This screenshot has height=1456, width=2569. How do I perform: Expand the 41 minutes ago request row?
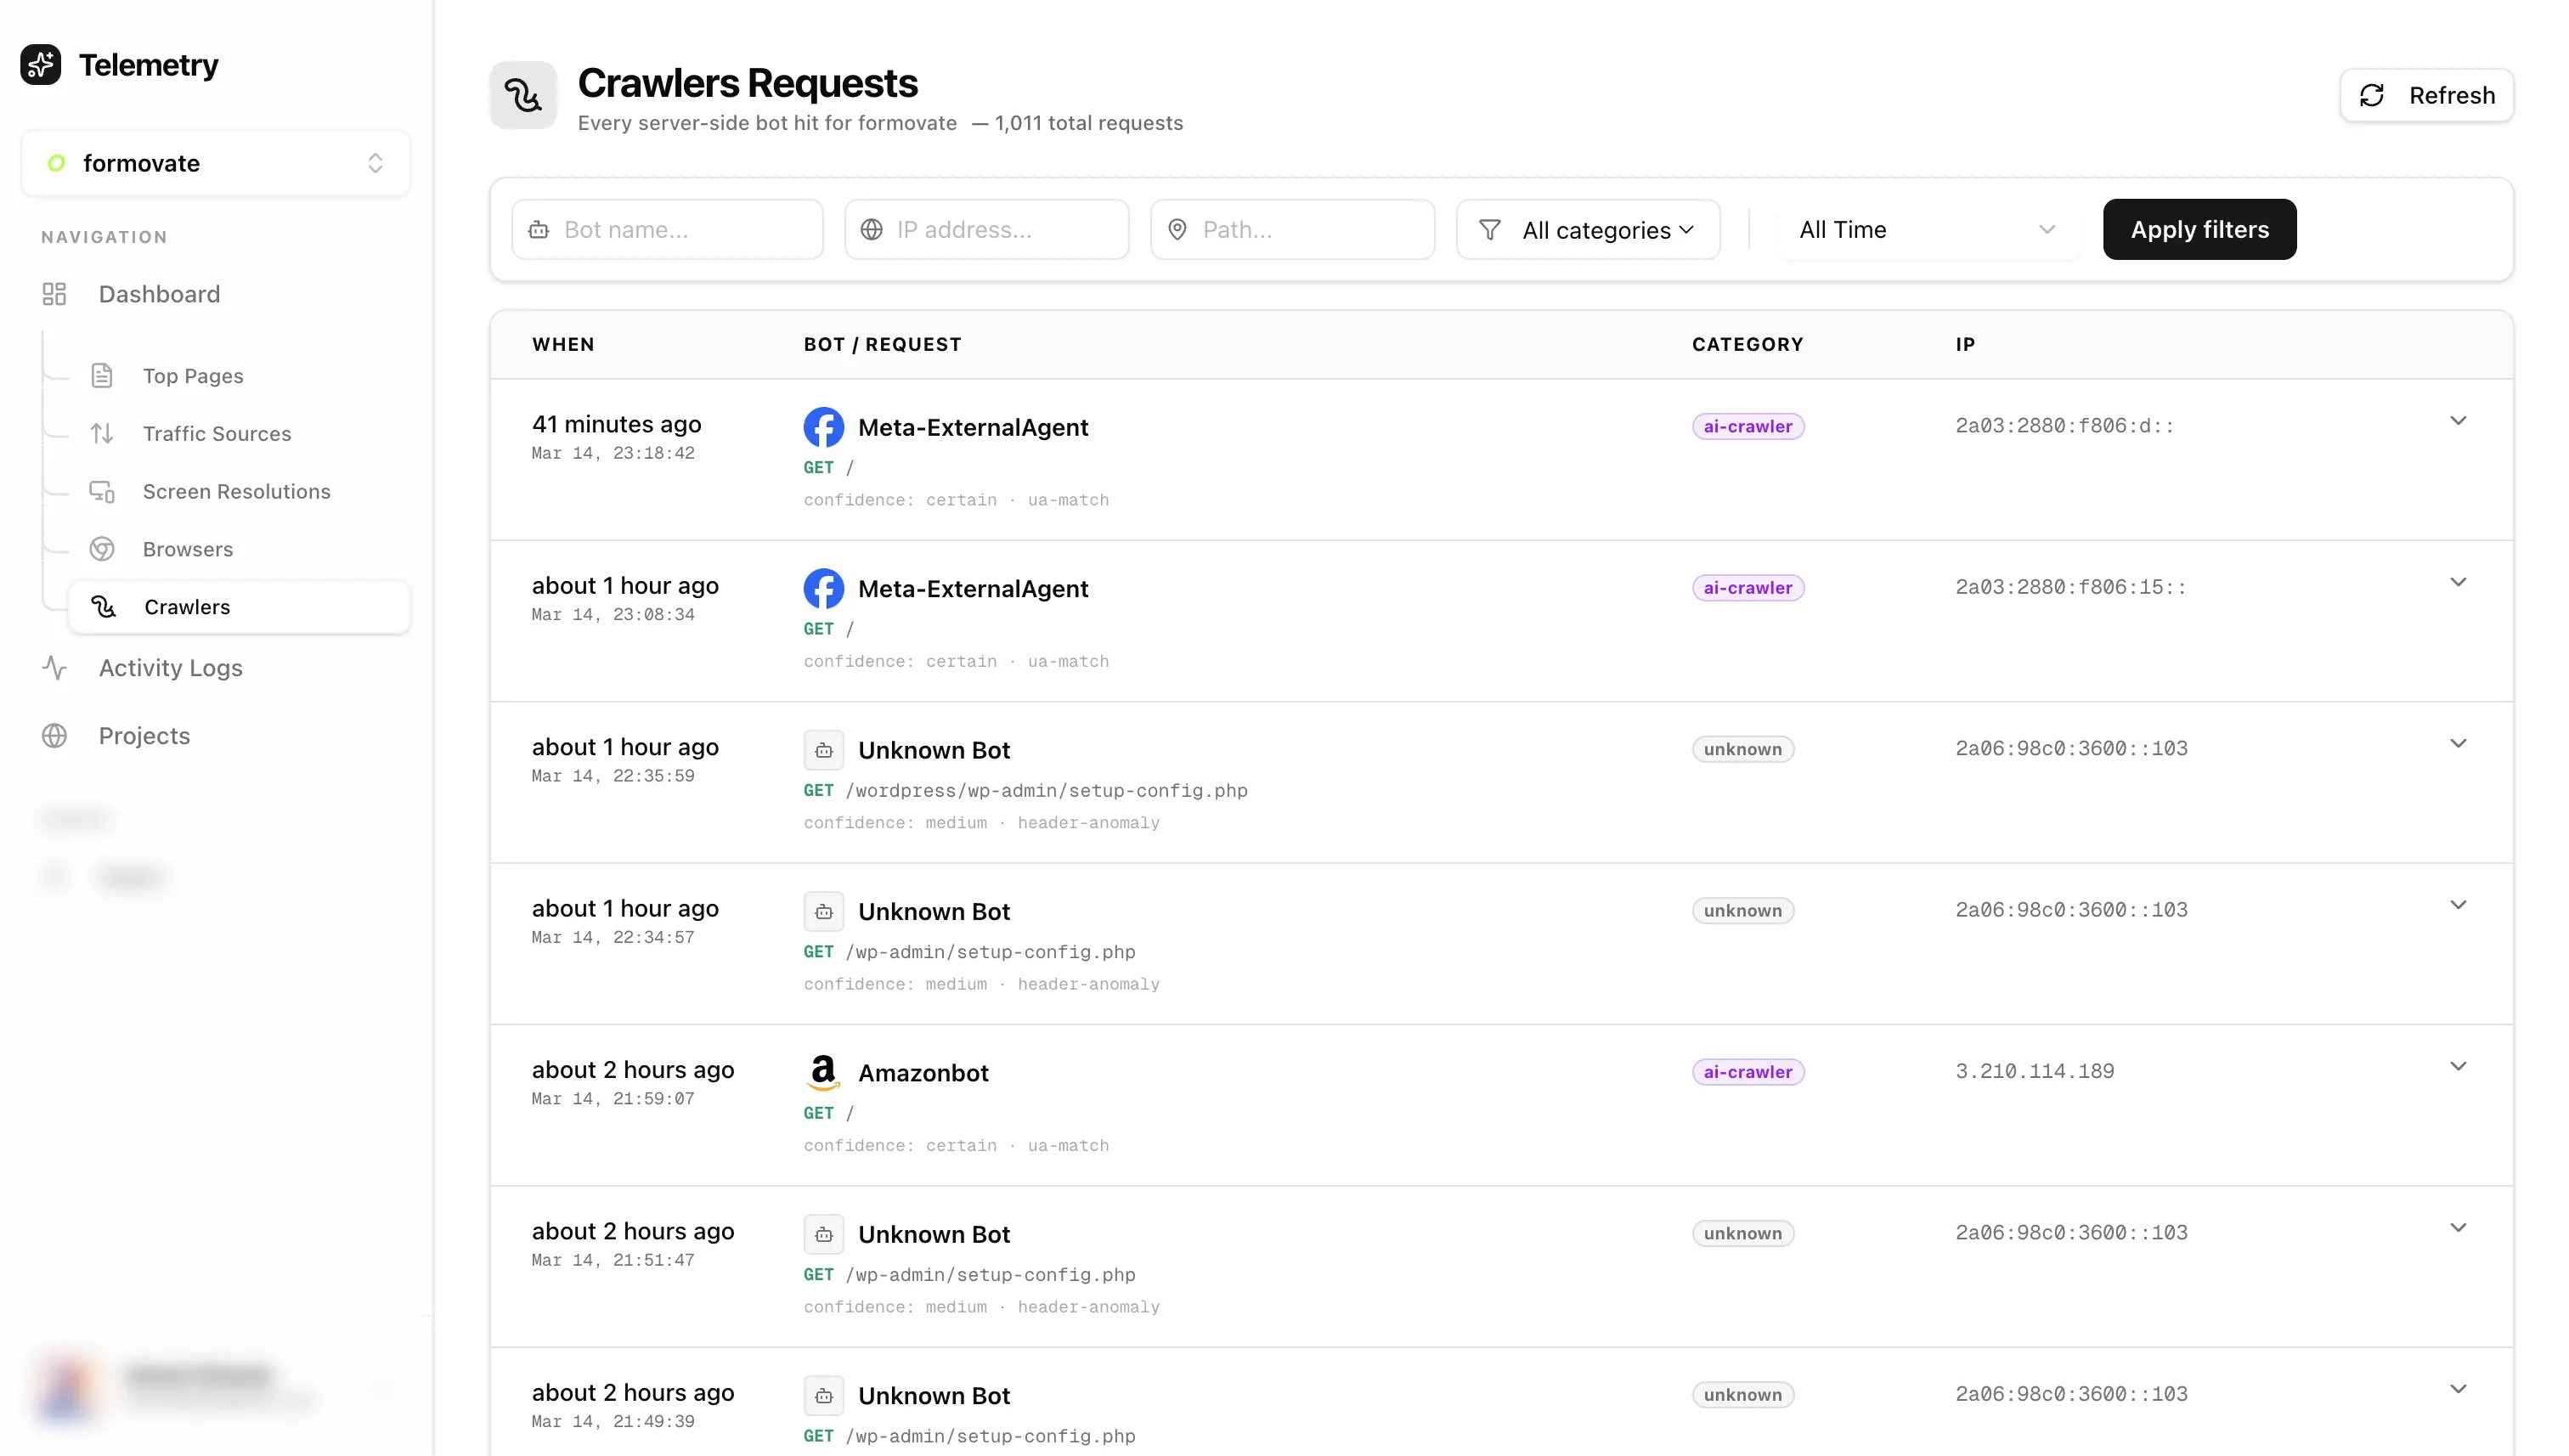tap(2458, 421)
